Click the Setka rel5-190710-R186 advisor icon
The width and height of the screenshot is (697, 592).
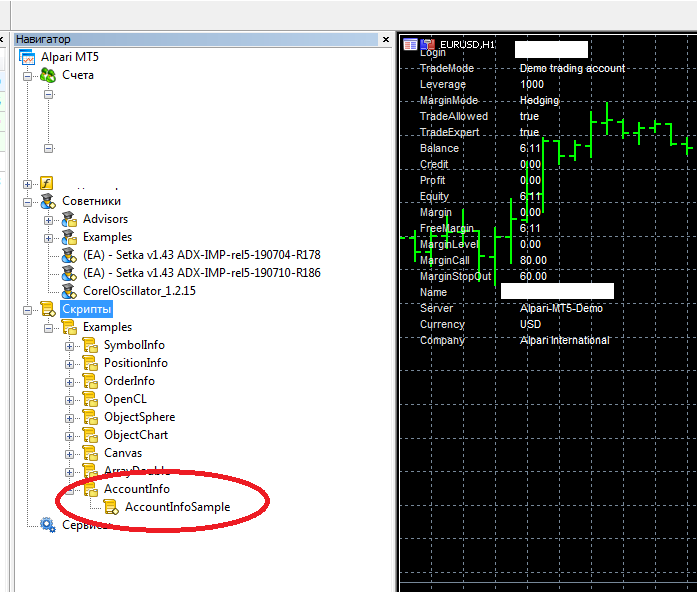point(69,273)
